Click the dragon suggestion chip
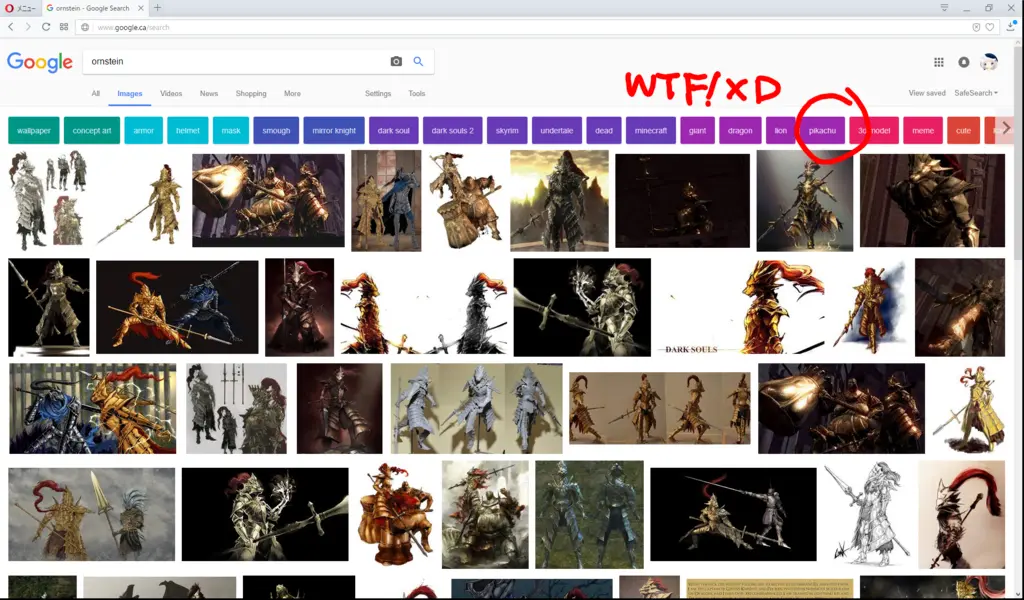1024x600 pixels. (740, 131)
